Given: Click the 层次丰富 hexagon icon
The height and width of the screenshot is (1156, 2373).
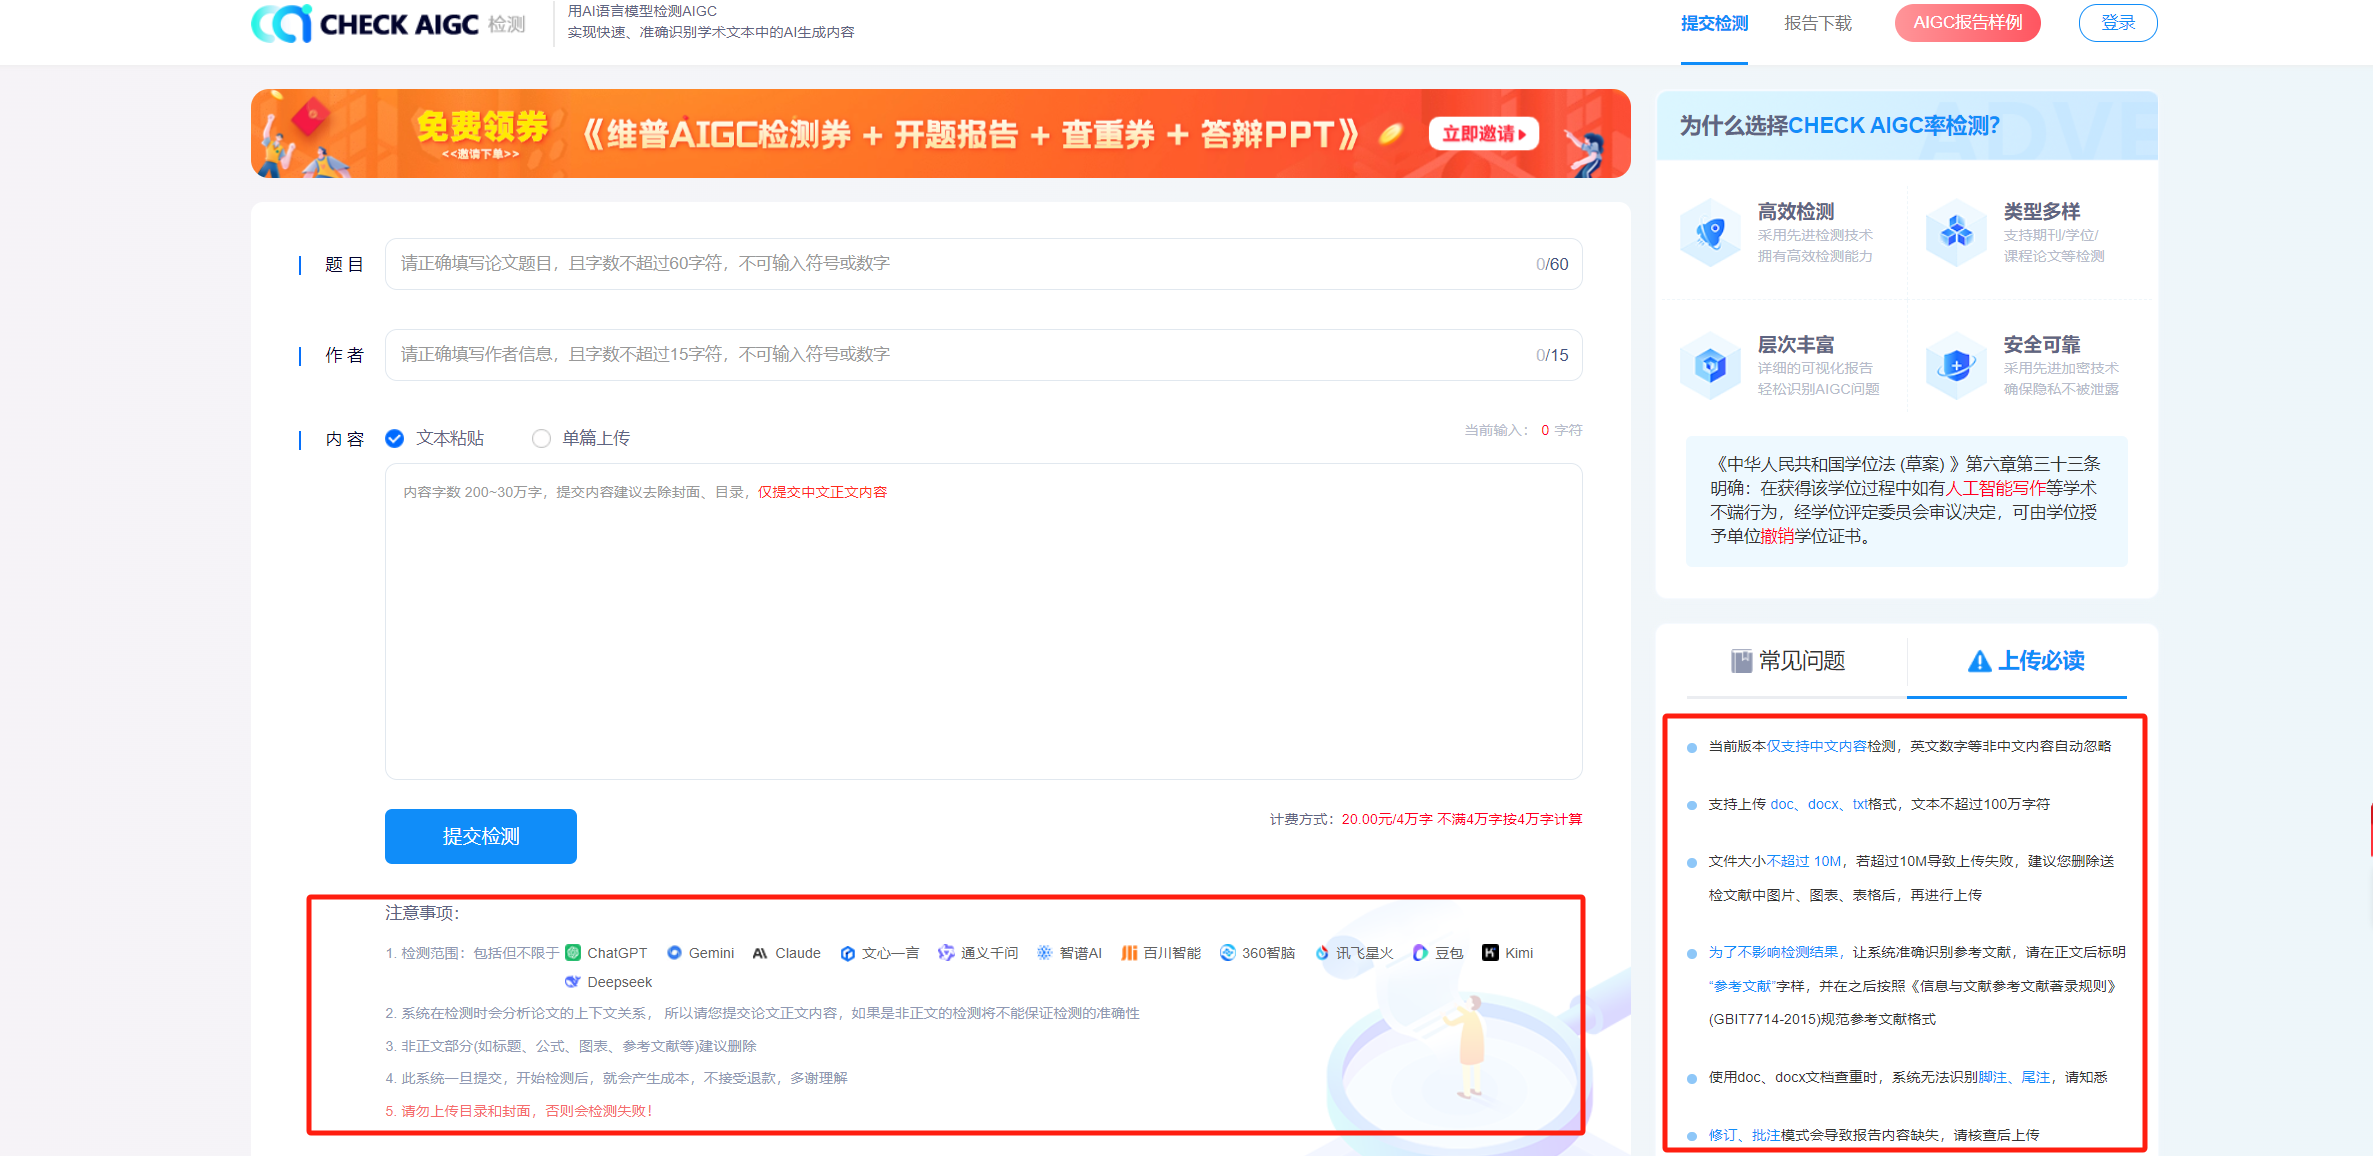Looking at the screenshot, I should 1711,366.
